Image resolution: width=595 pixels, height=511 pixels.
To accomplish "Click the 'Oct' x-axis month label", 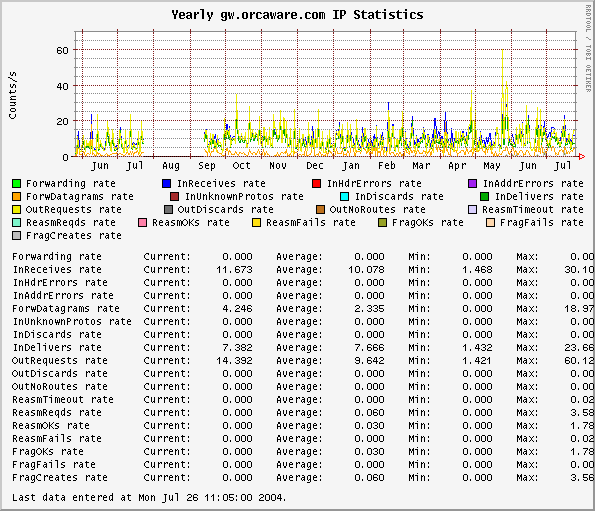I will coord(242,166).
